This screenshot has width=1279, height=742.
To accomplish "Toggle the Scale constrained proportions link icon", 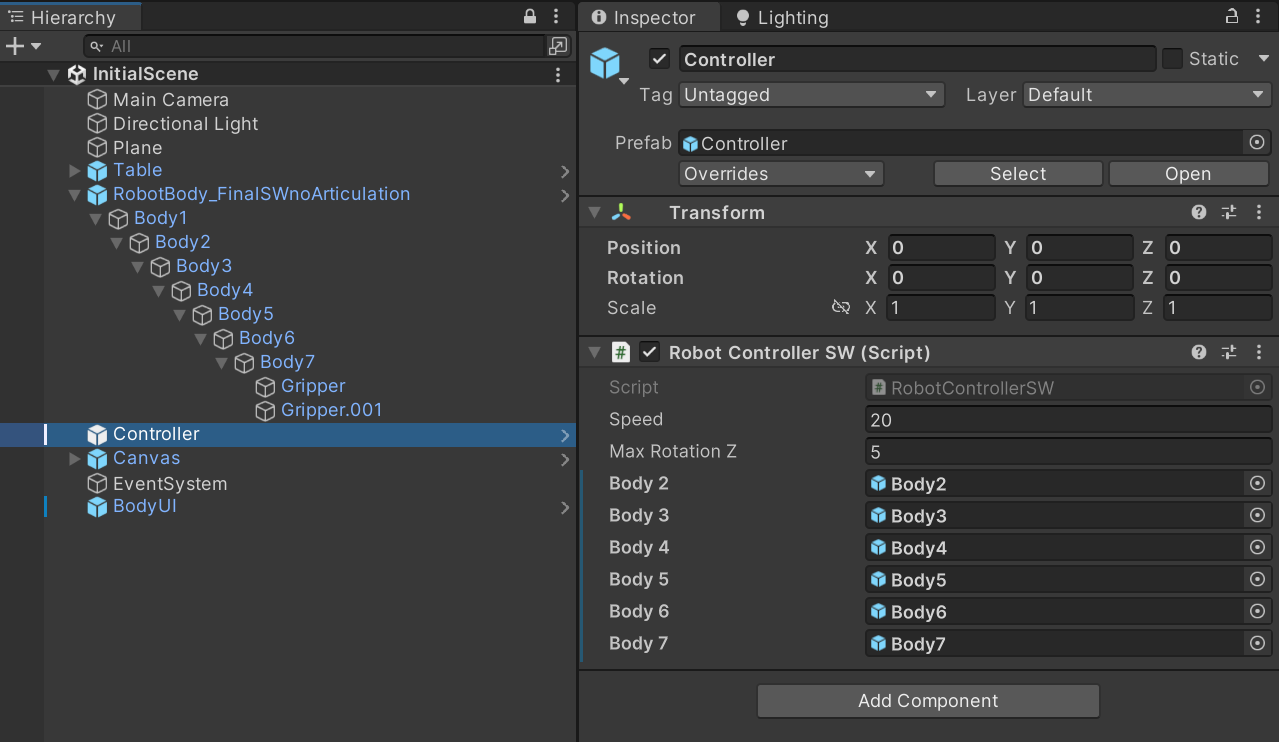I will click(x=841, y=308).
